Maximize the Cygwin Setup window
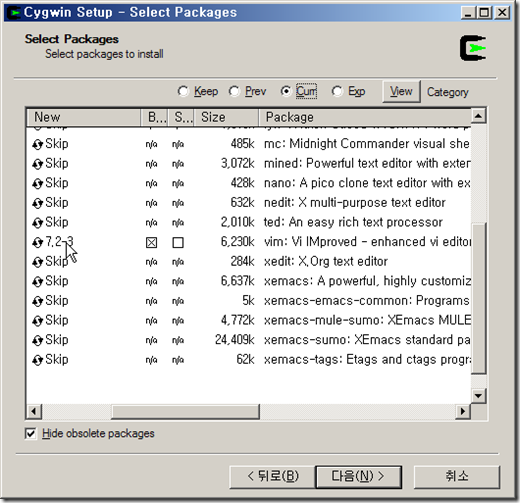This screenshot has width=520, height=503. tap(484, 13)
